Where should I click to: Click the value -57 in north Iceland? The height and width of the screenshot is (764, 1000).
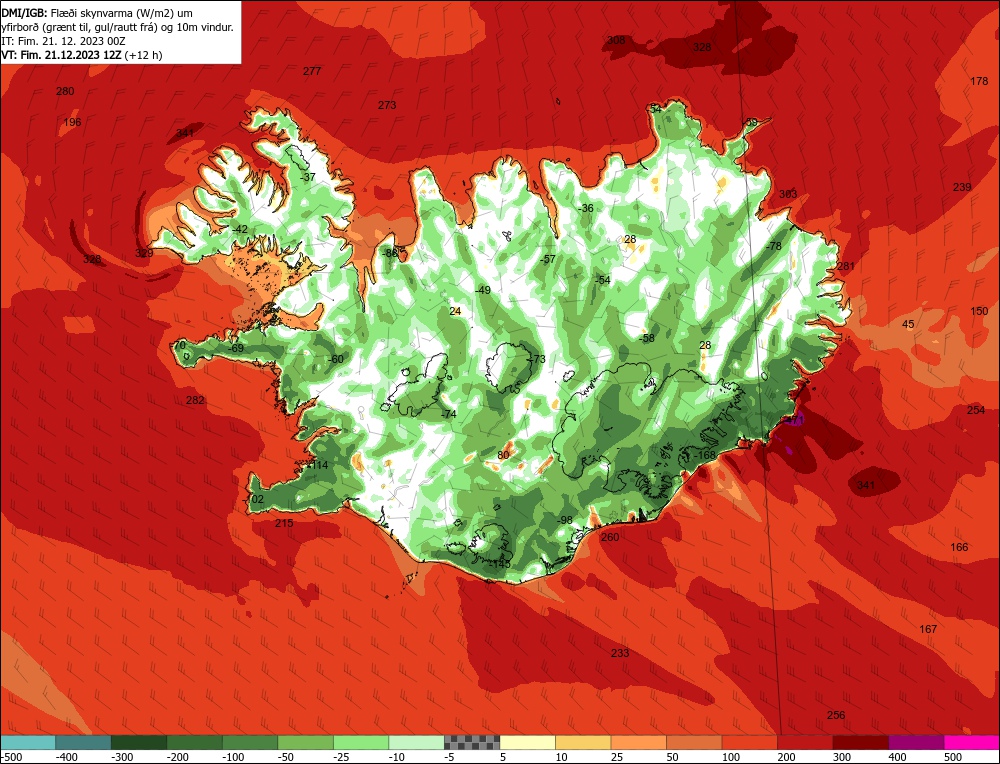pos(548,259)
